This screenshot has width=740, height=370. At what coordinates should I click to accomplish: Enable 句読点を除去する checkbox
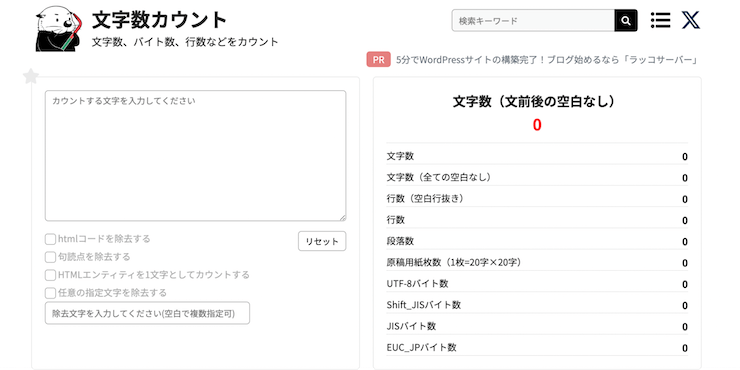50,257
